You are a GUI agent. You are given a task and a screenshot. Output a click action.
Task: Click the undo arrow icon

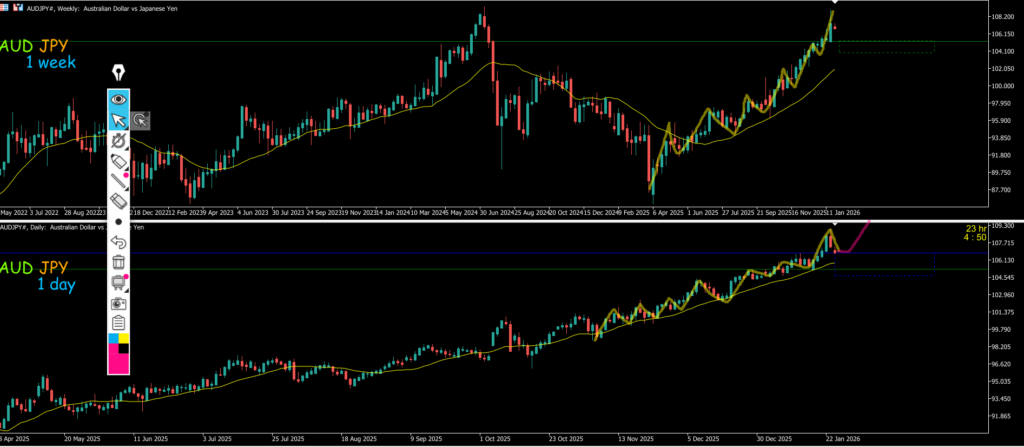coord(118,242)
